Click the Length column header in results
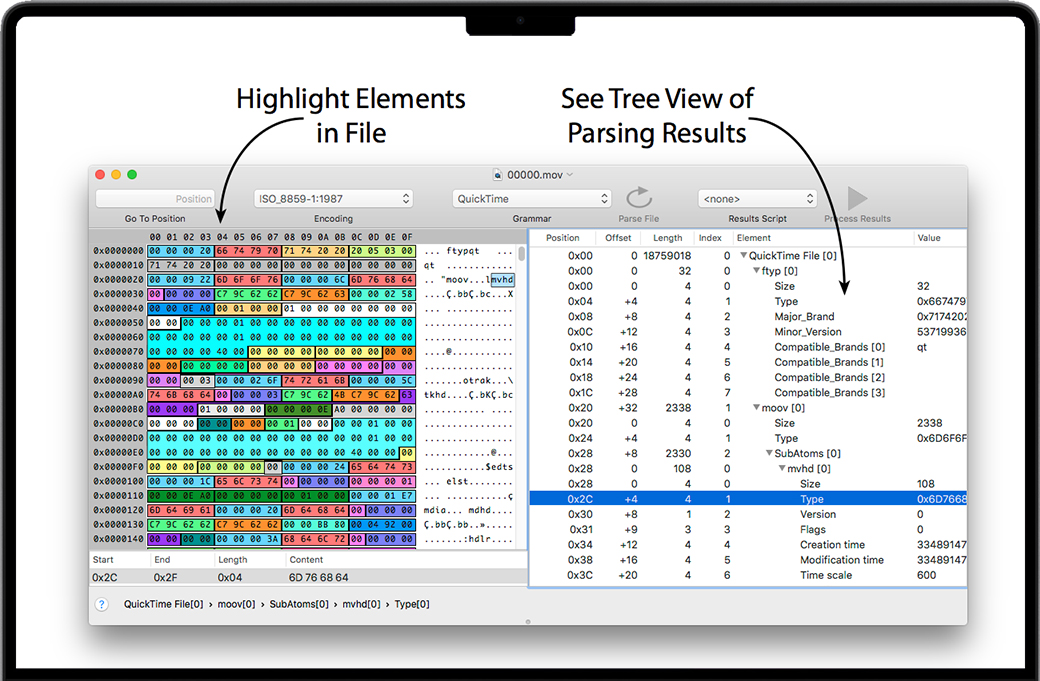The width and height of the screenshot is (1040, 681). (667, 238)
